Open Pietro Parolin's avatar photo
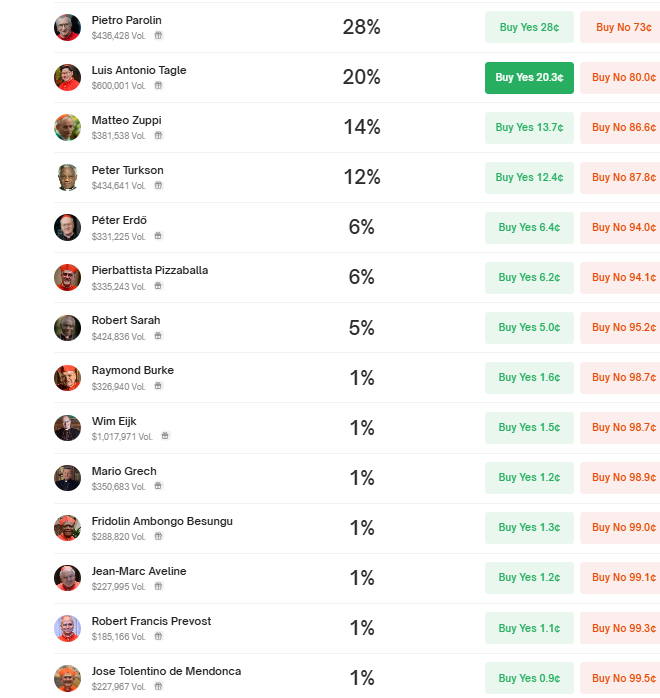Image resolution: width=660 pixels, height=698 pixels. click(x=67, y=27)
